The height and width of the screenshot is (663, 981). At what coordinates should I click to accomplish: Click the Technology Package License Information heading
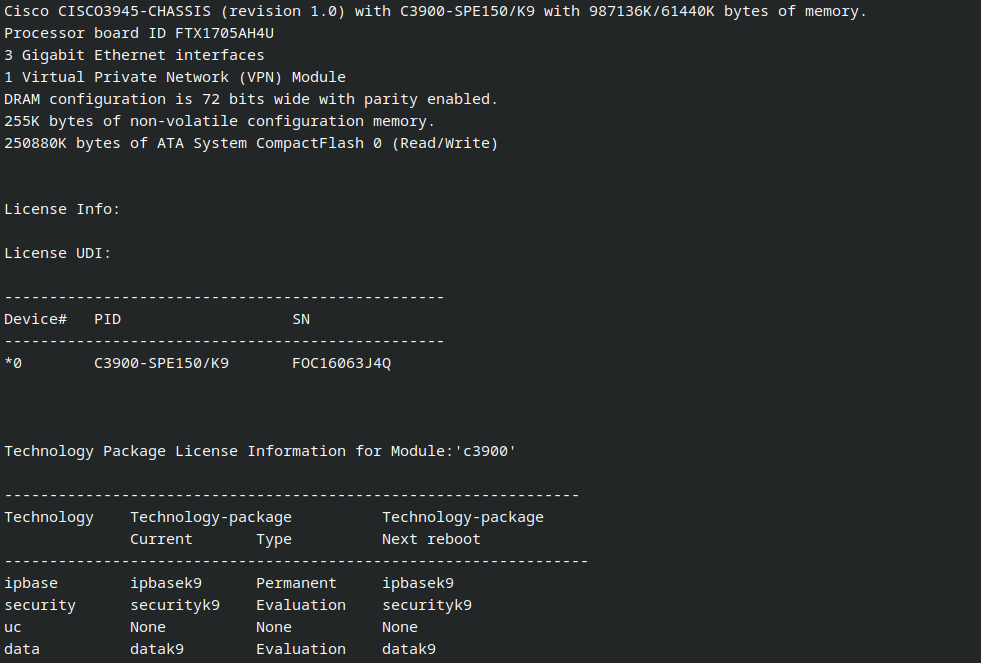(260, 451)
